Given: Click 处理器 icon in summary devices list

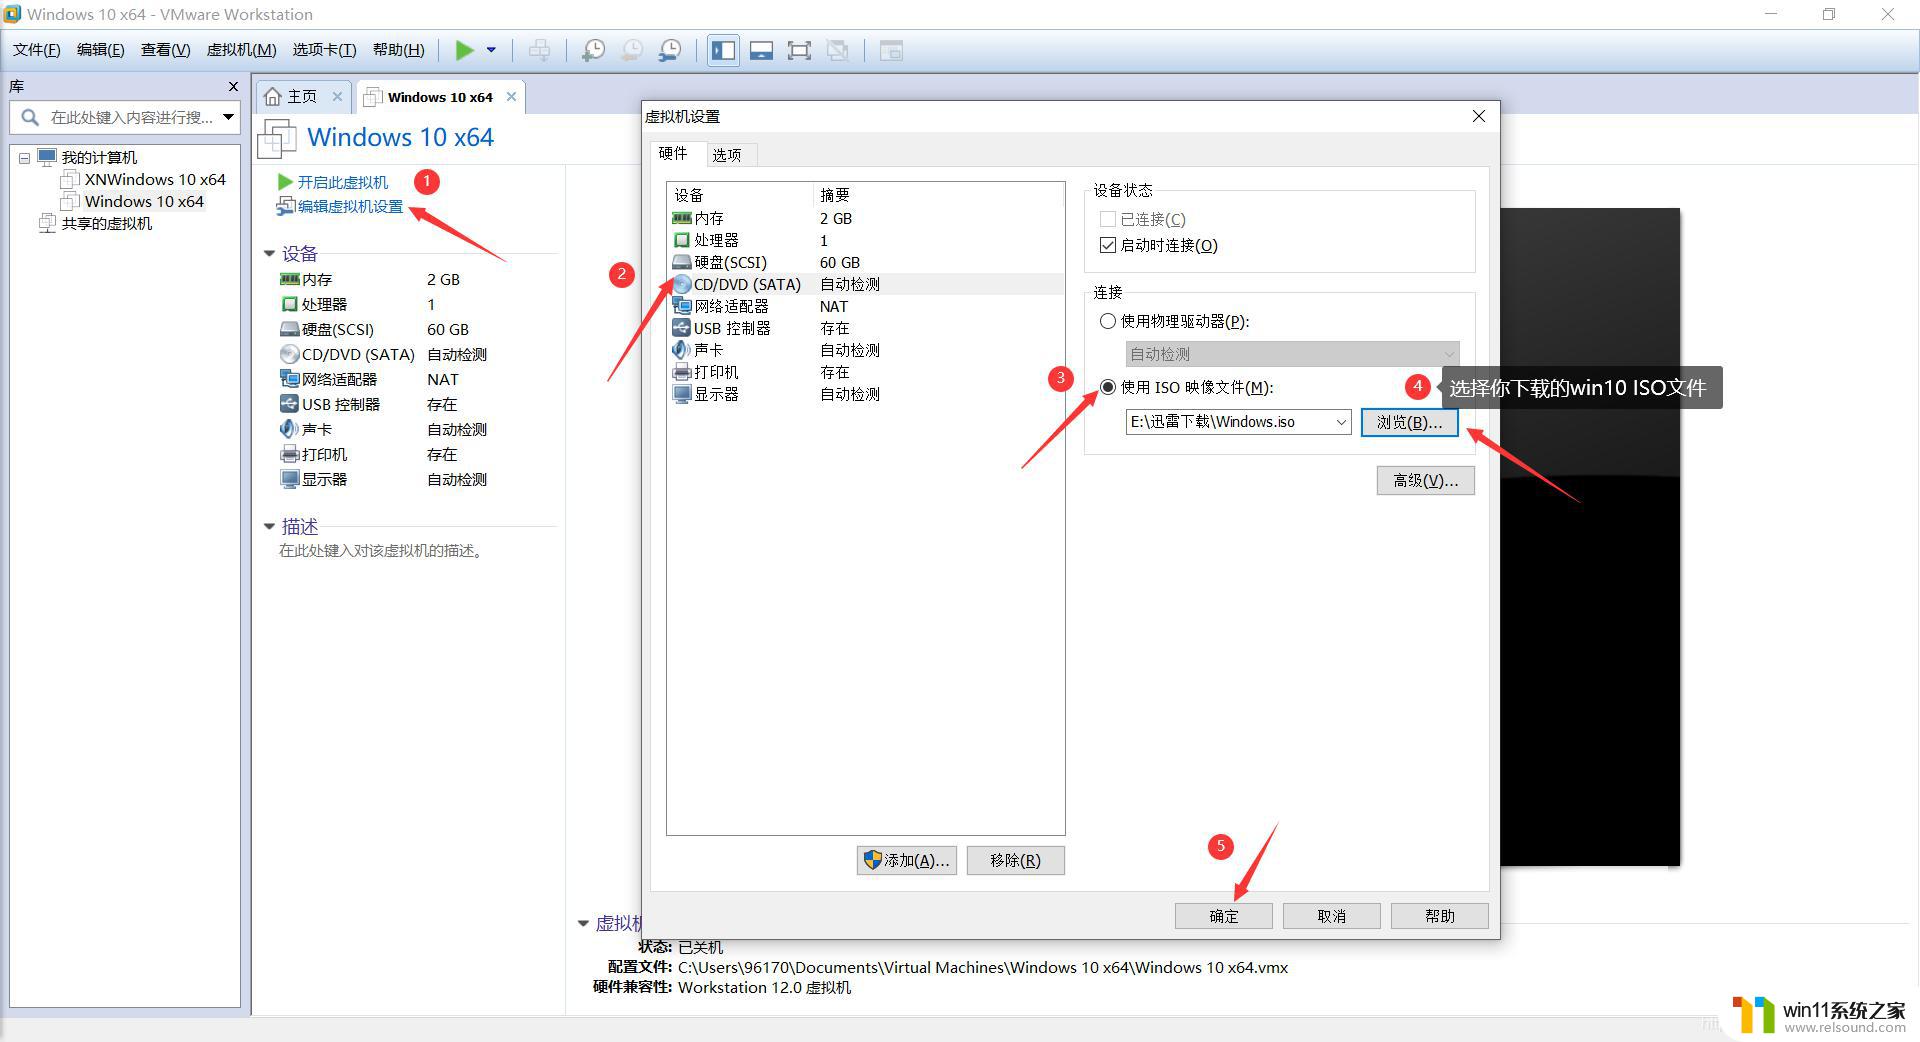Looking at the screenshot, I should pyautogui.click(x=289, y=304).
